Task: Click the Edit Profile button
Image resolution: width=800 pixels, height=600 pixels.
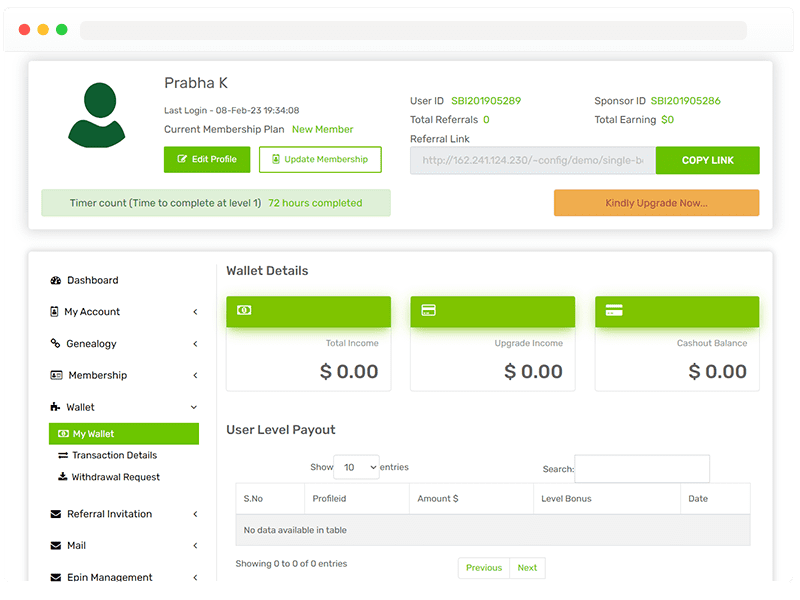Action: tap(207, 160)
